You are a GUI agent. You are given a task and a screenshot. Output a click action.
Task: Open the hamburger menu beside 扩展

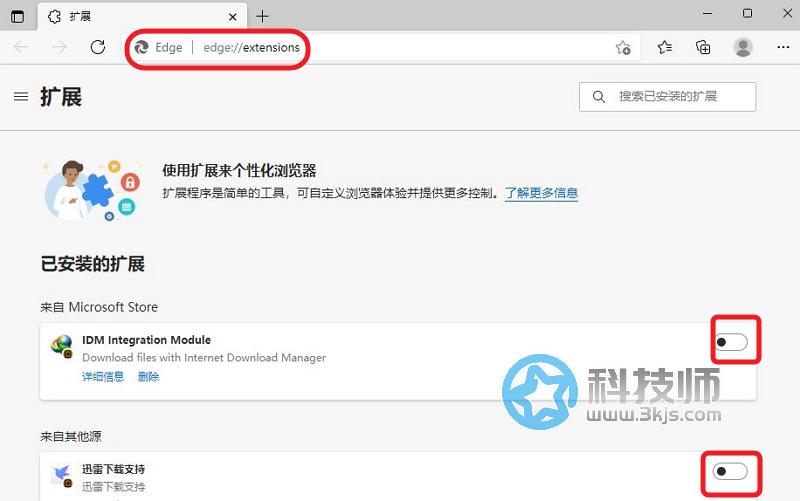click(x=21, y=96)
